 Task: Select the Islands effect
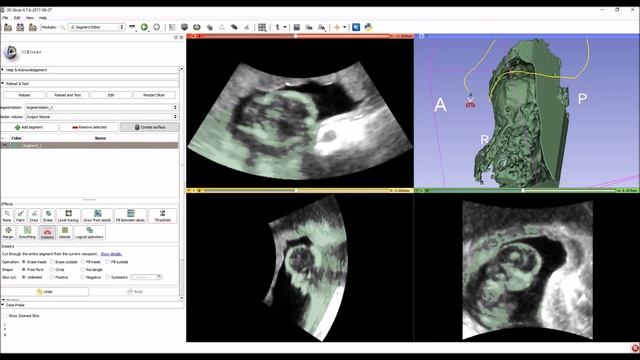pyautogui.click(x=64, y=233)
